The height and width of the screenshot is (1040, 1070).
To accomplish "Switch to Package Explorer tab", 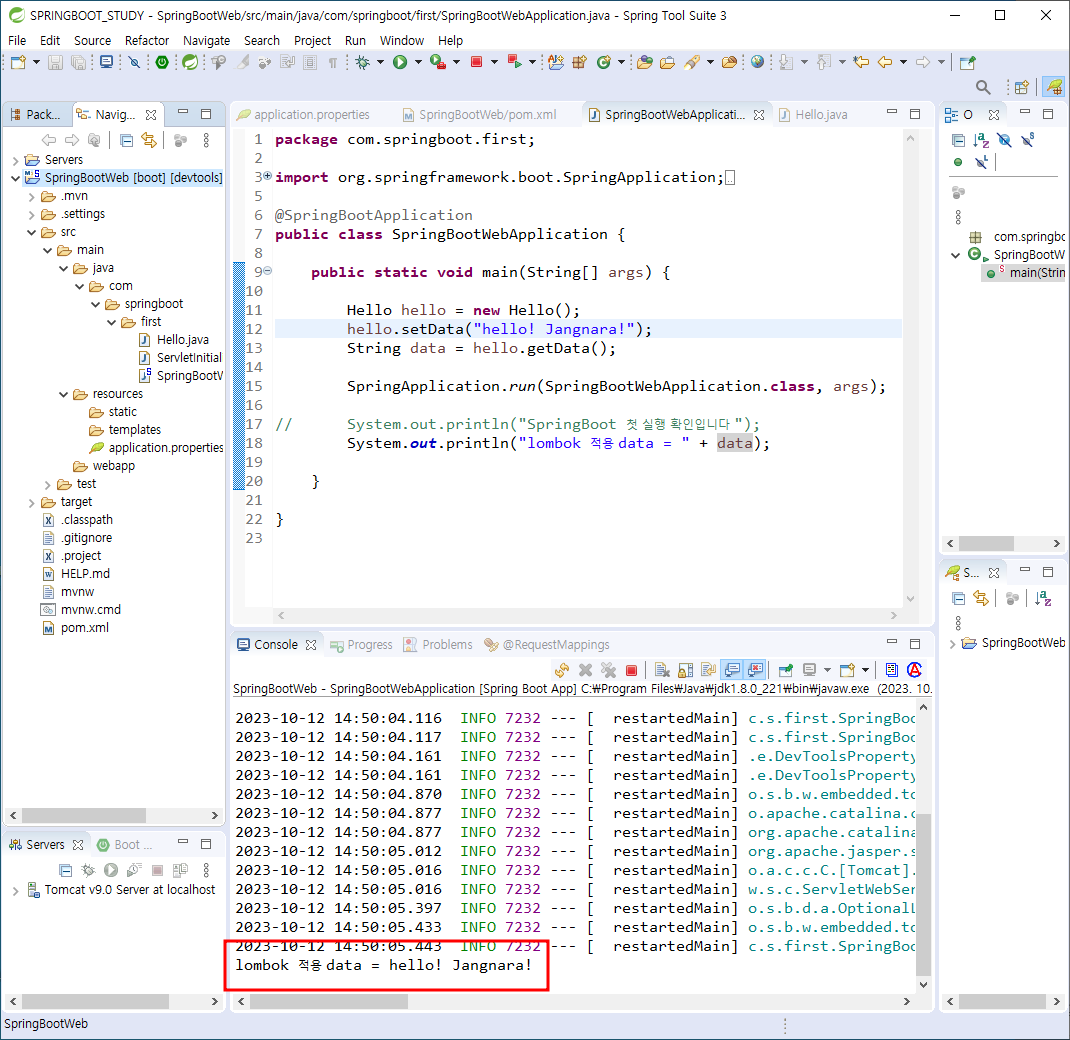I will pyautogui.click(x=35, y=115).
